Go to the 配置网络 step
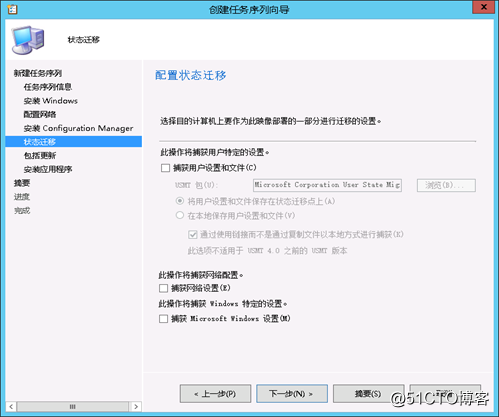The width and height of the screenshot is (499, 417). pyautogui.click(x=40, y=114)
